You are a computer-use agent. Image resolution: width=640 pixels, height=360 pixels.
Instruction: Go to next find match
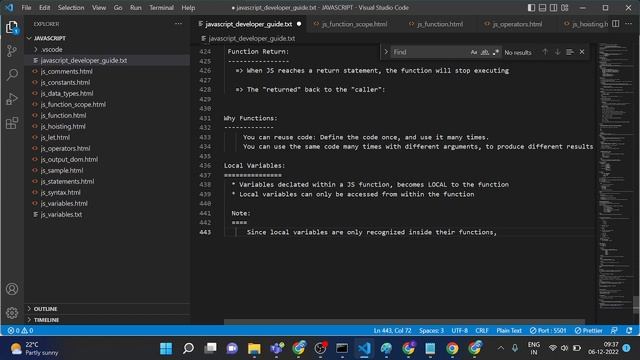tap(557, 52)
